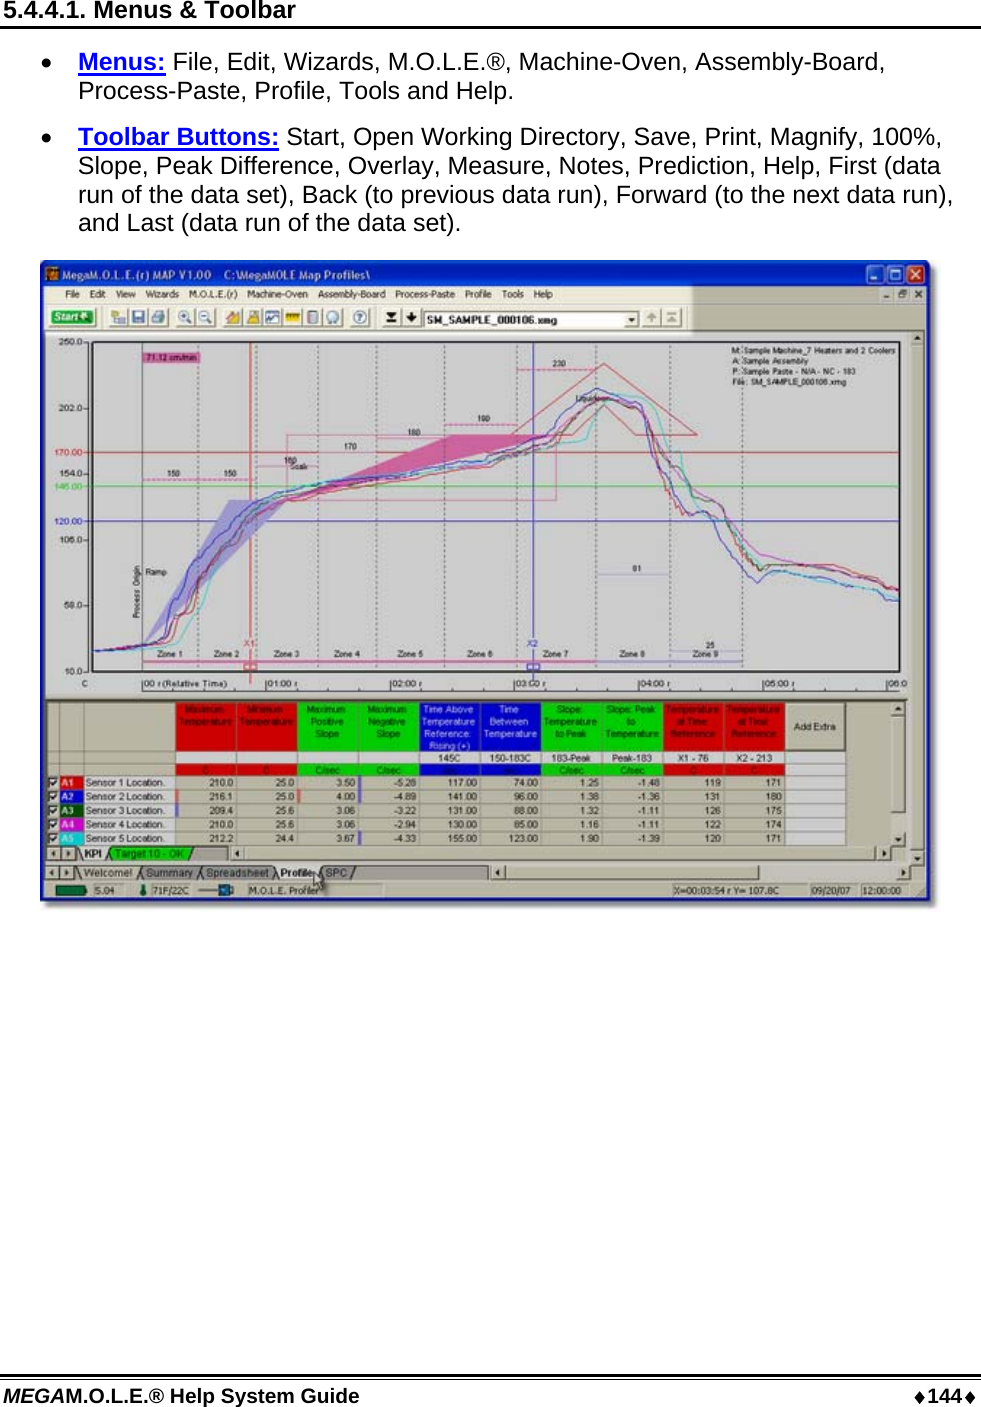Viewport: 981px width, 1407px height.
Task: Toggle the A3 Sensor 3 checkbox
Action: point(53,810)
